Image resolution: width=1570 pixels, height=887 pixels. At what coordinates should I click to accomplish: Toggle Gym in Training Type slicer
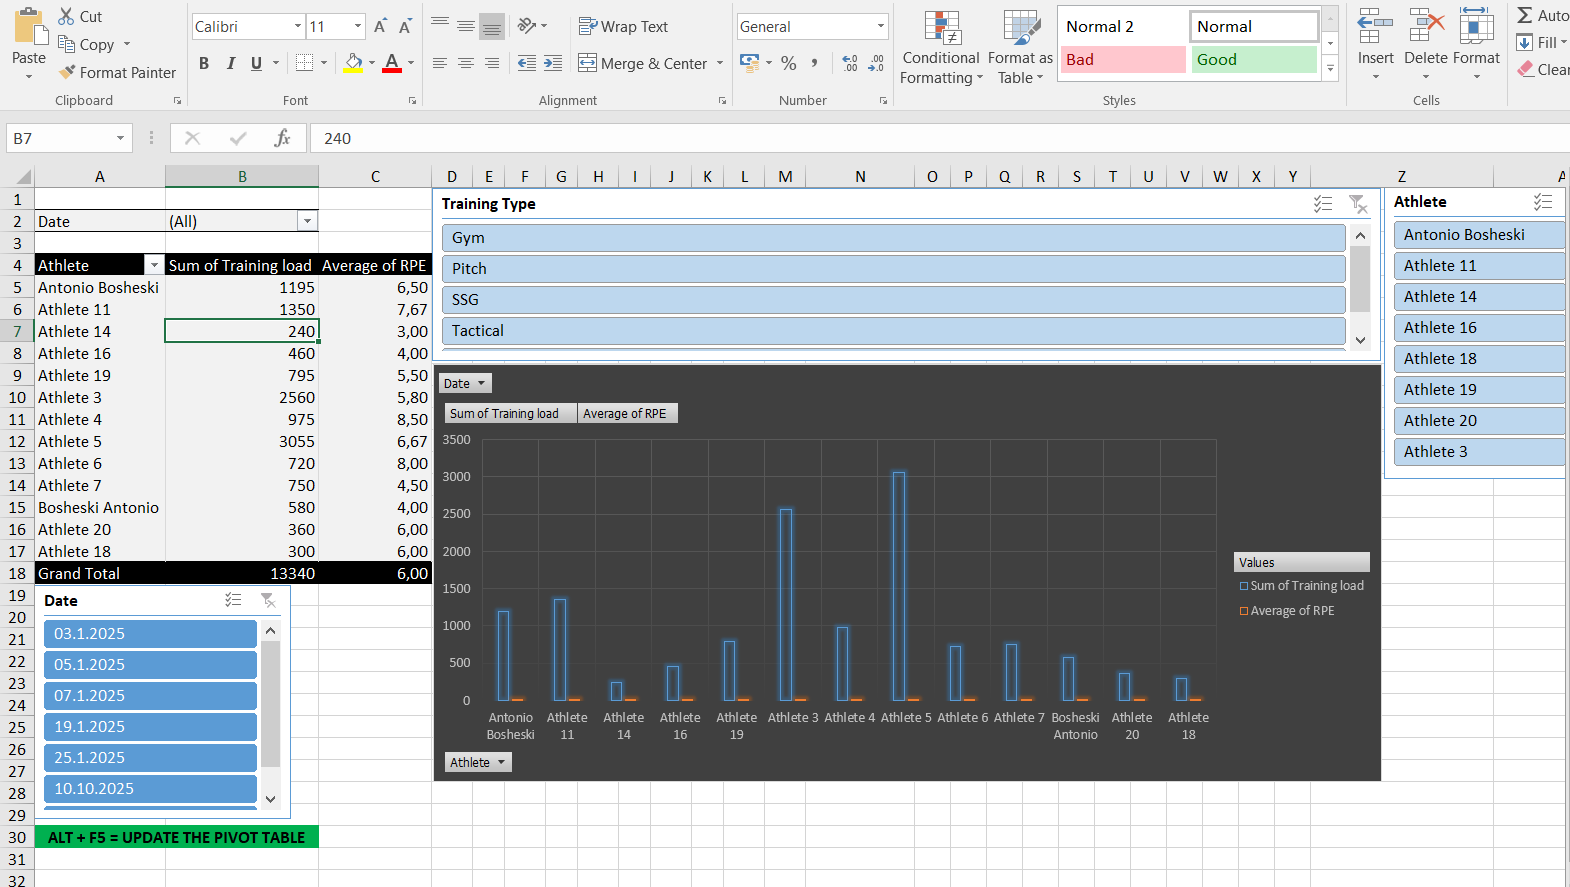[893, 237]
